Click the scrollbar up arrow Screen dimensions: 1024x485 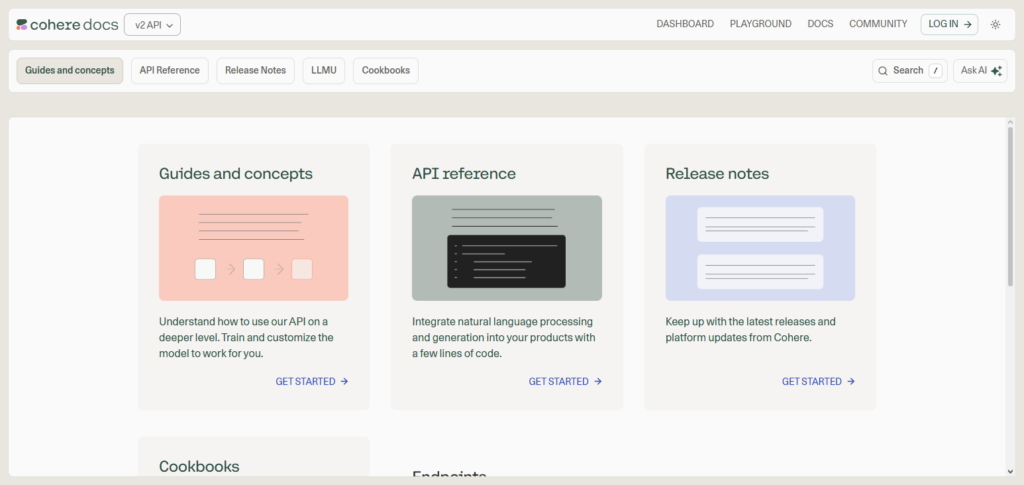coord(1010,122)
